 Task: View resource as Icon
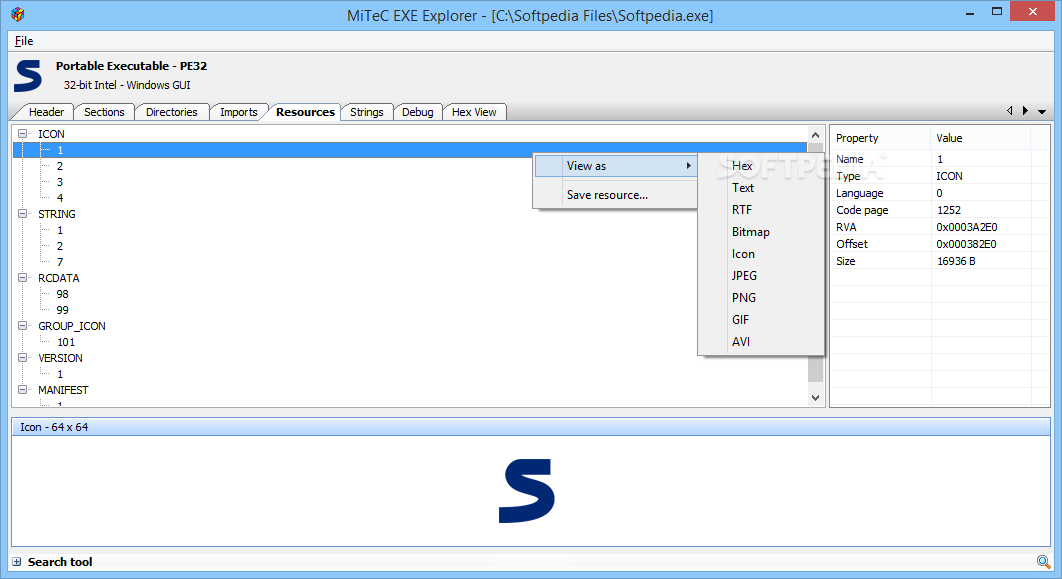coord(761,253)
